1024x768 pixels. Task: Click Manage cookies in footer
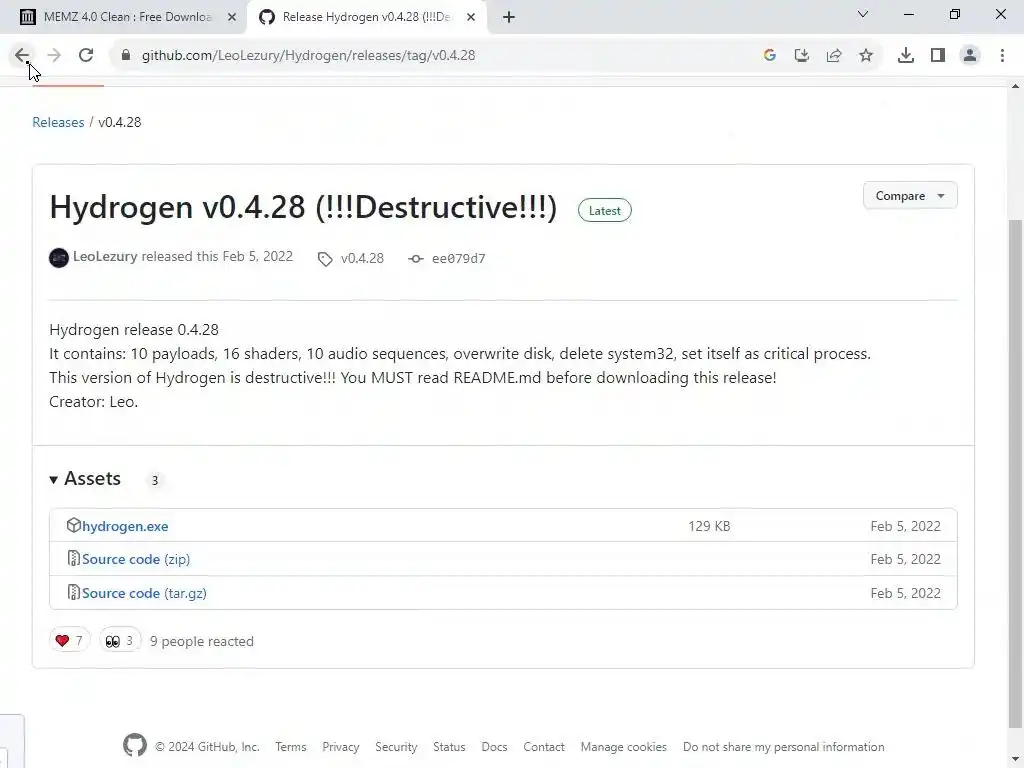[624, 747]
